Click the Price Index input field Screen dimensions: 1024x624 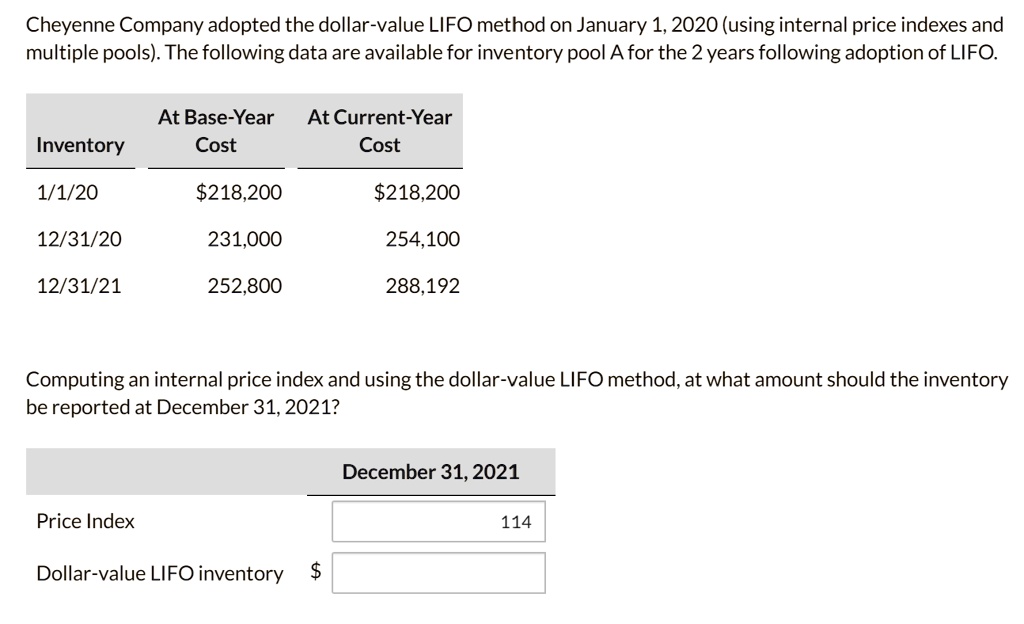437,521
